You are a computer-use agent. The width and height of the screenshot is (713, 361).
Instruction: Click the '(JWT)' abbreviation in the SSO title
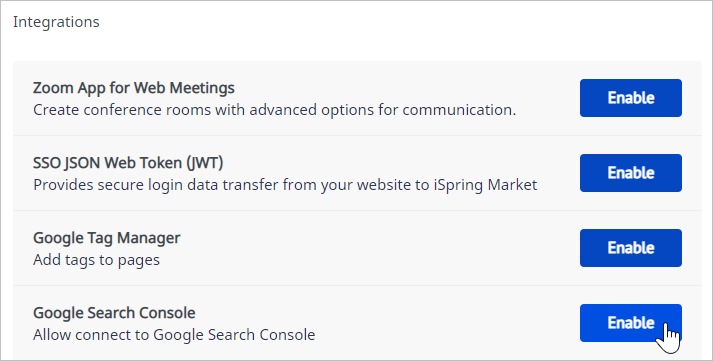pyautogui.click(x=204, y=163)
